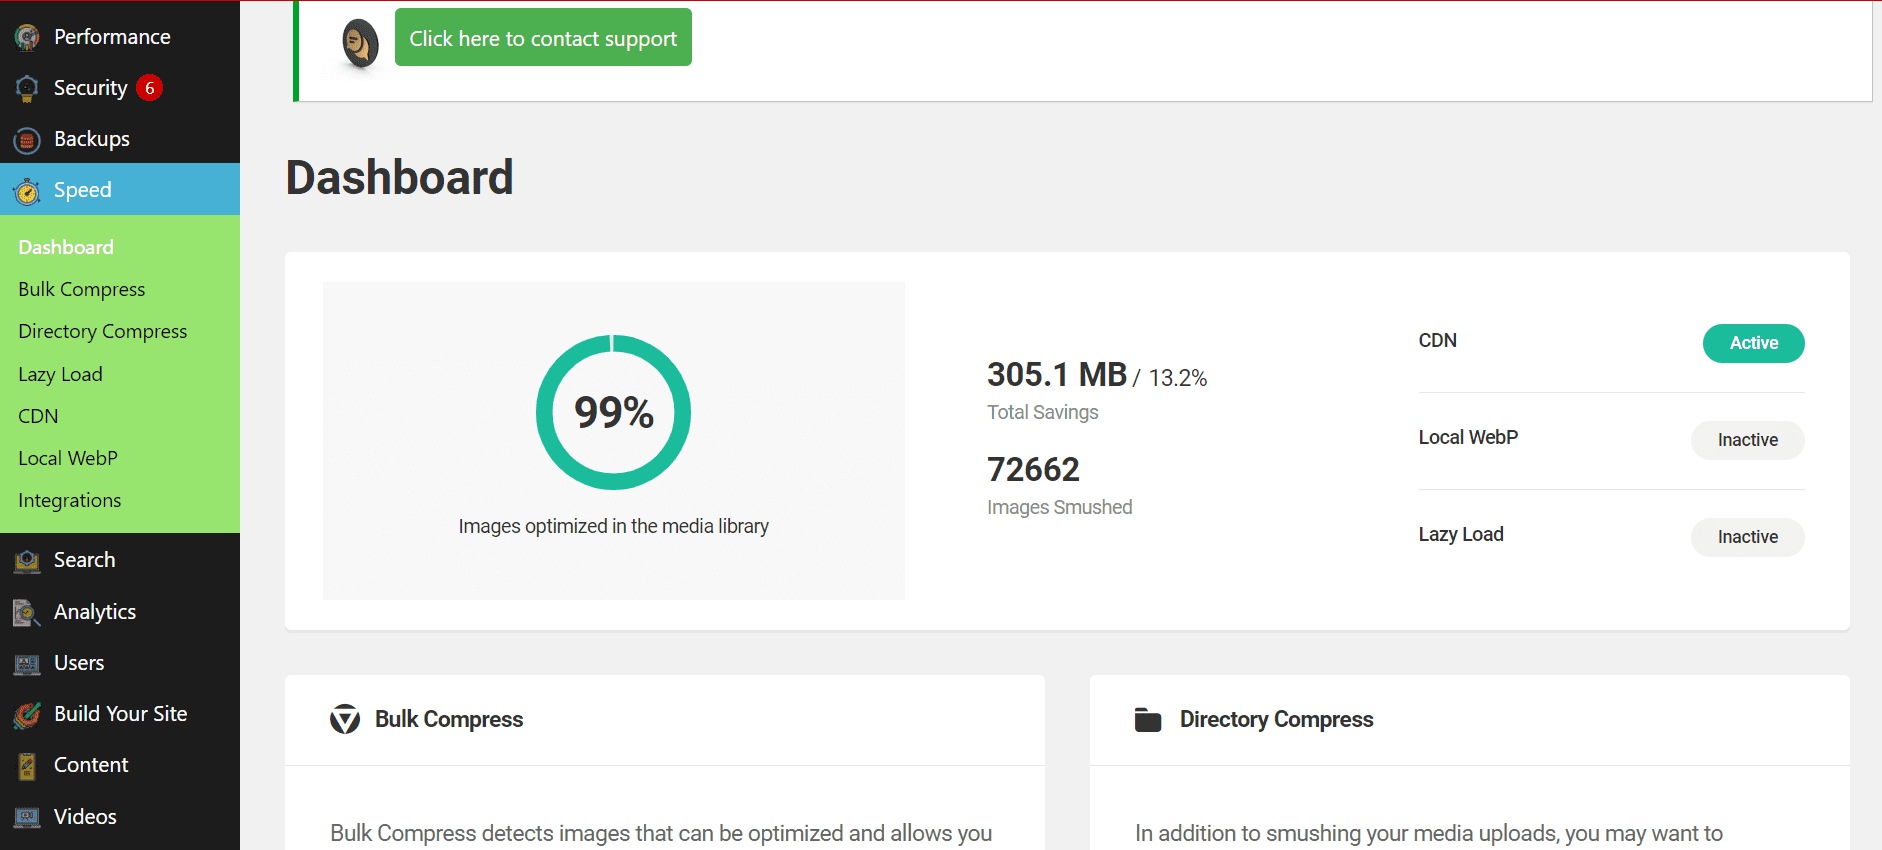
Task: Select Integrations in Speed submenu
Action: 69,500
